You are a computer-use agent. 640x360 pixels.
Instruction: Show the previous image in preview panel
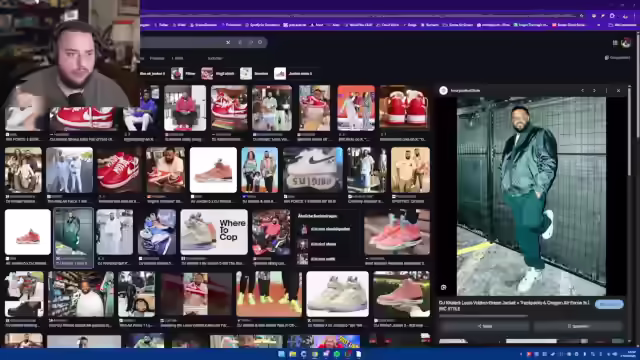point(582,91)
